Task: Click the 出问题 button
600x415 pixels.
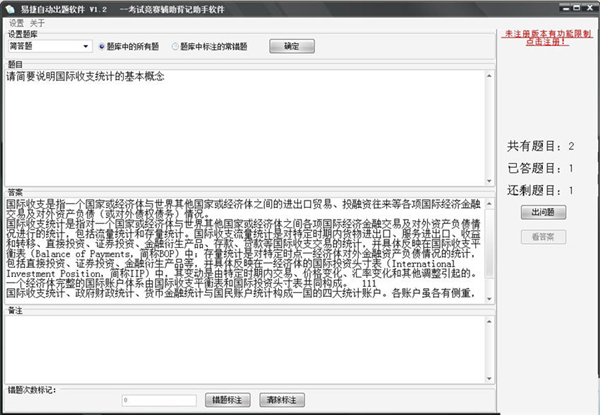Action: tap(544, 212)
